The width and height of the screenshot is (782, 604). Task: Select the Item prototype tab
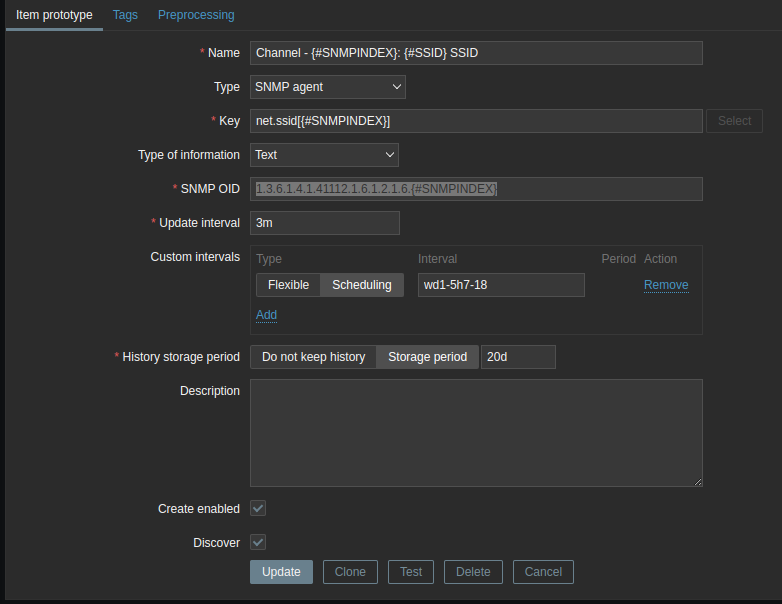click(x=54, y=15)
